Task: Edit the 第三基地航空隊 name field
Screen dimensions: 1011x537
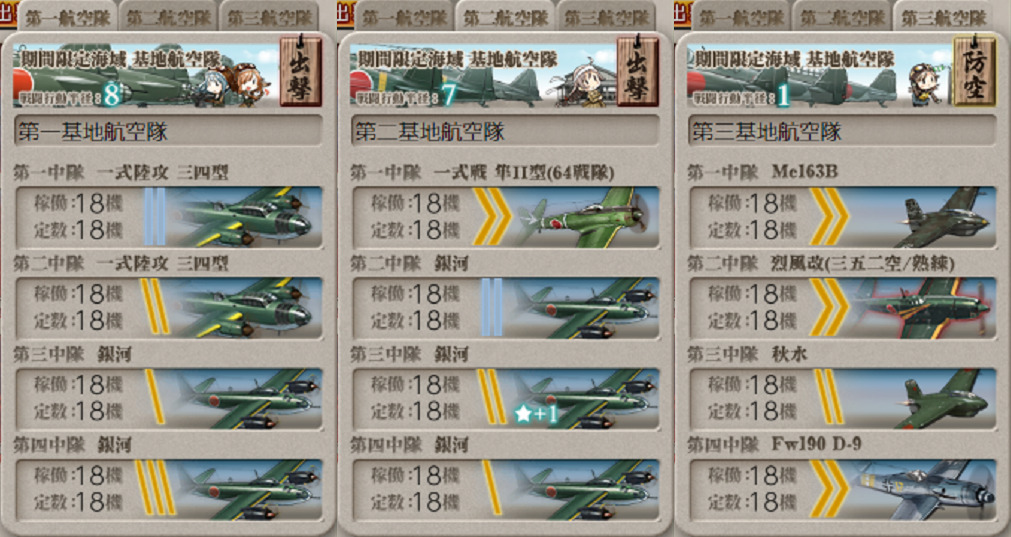Action: 843,132
